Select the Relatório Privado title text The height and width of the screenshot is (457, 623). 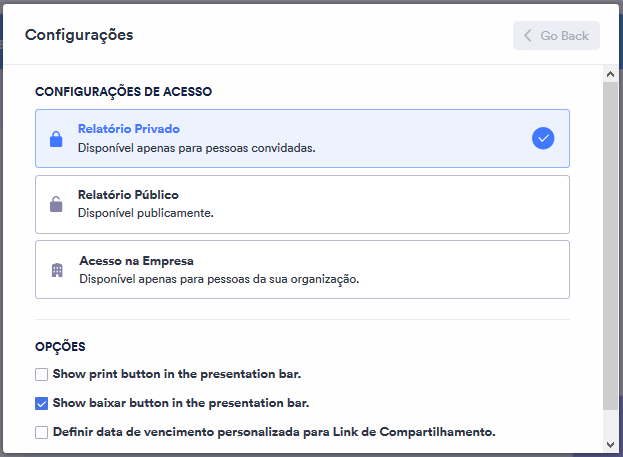[x=128, y=129]
